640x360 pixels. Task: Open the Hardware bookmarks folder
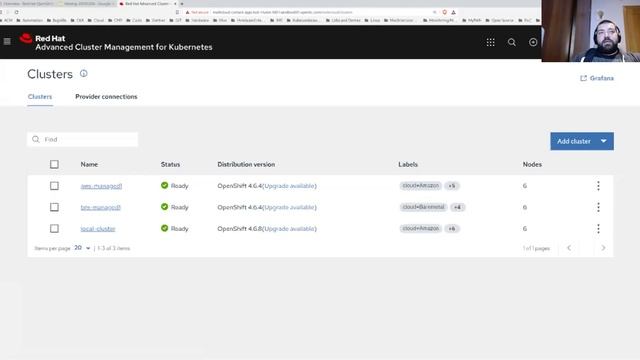[x=197, y=20]
